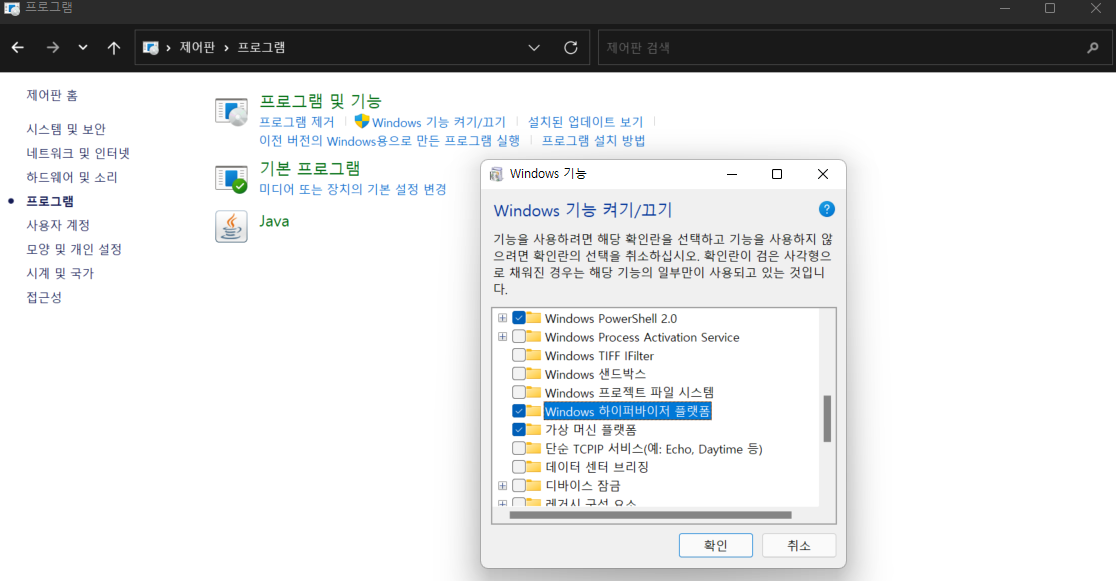Open 모양 및 개인 설정 category
The height and width of the screenshot is (581, 1116).
pyautogui.click(x=74, y=249)
